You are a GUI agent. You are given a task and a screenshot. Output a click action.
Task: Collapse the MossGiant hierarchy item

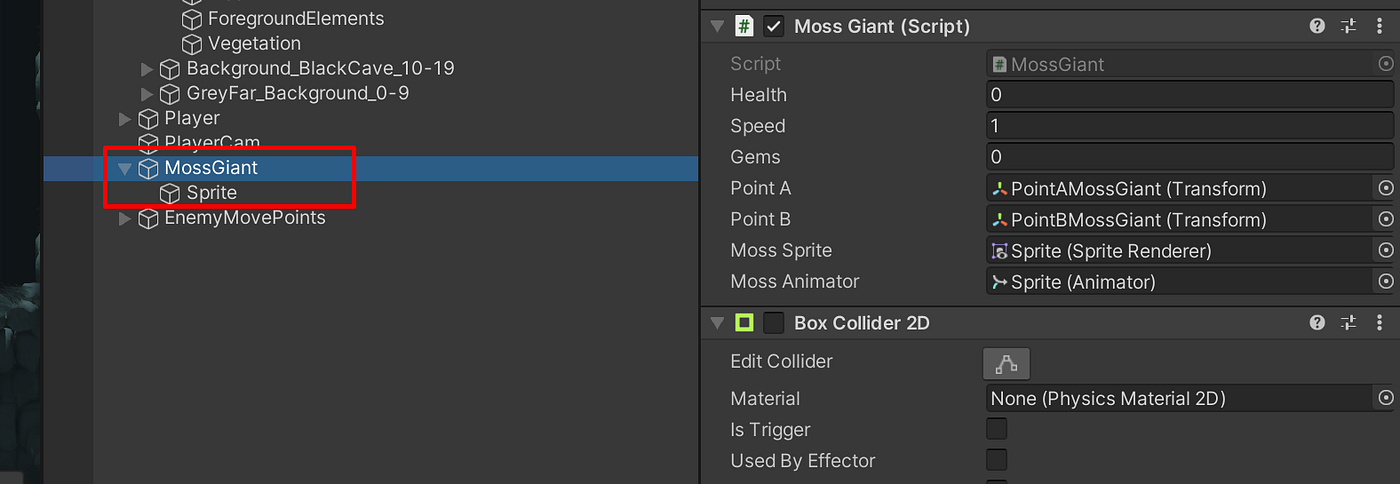(125, 168)
